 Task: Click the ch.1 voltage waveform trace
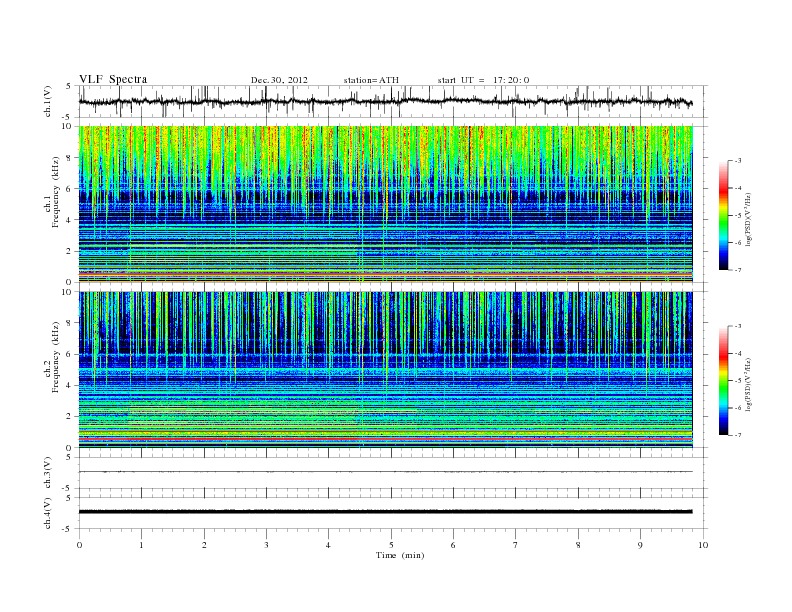(x=385, y=101)
